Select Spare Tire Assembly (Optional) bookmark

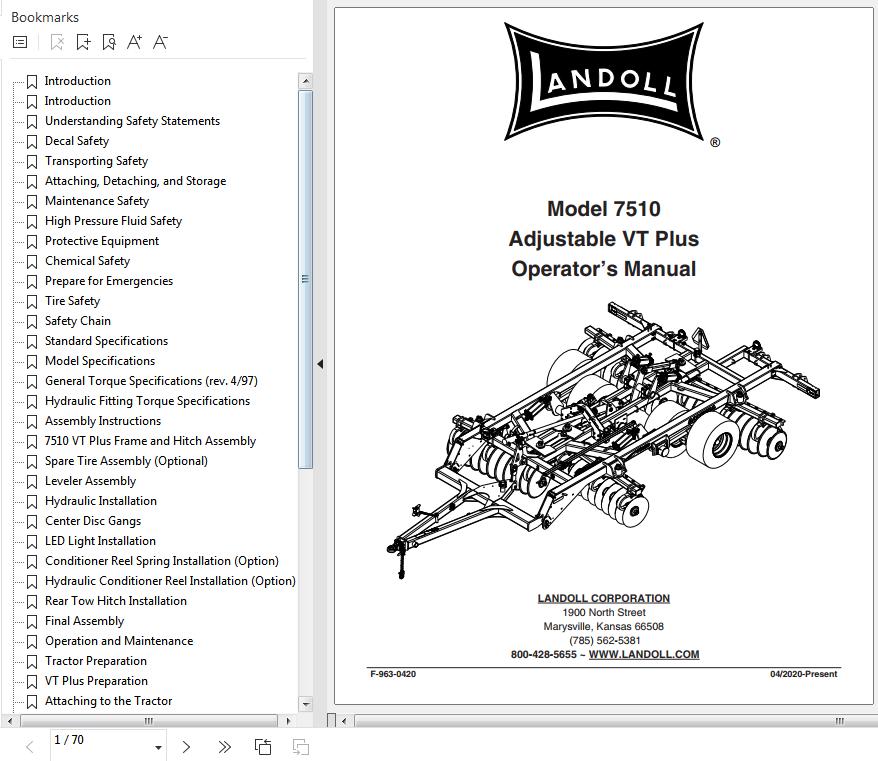(x=126, y=461)
